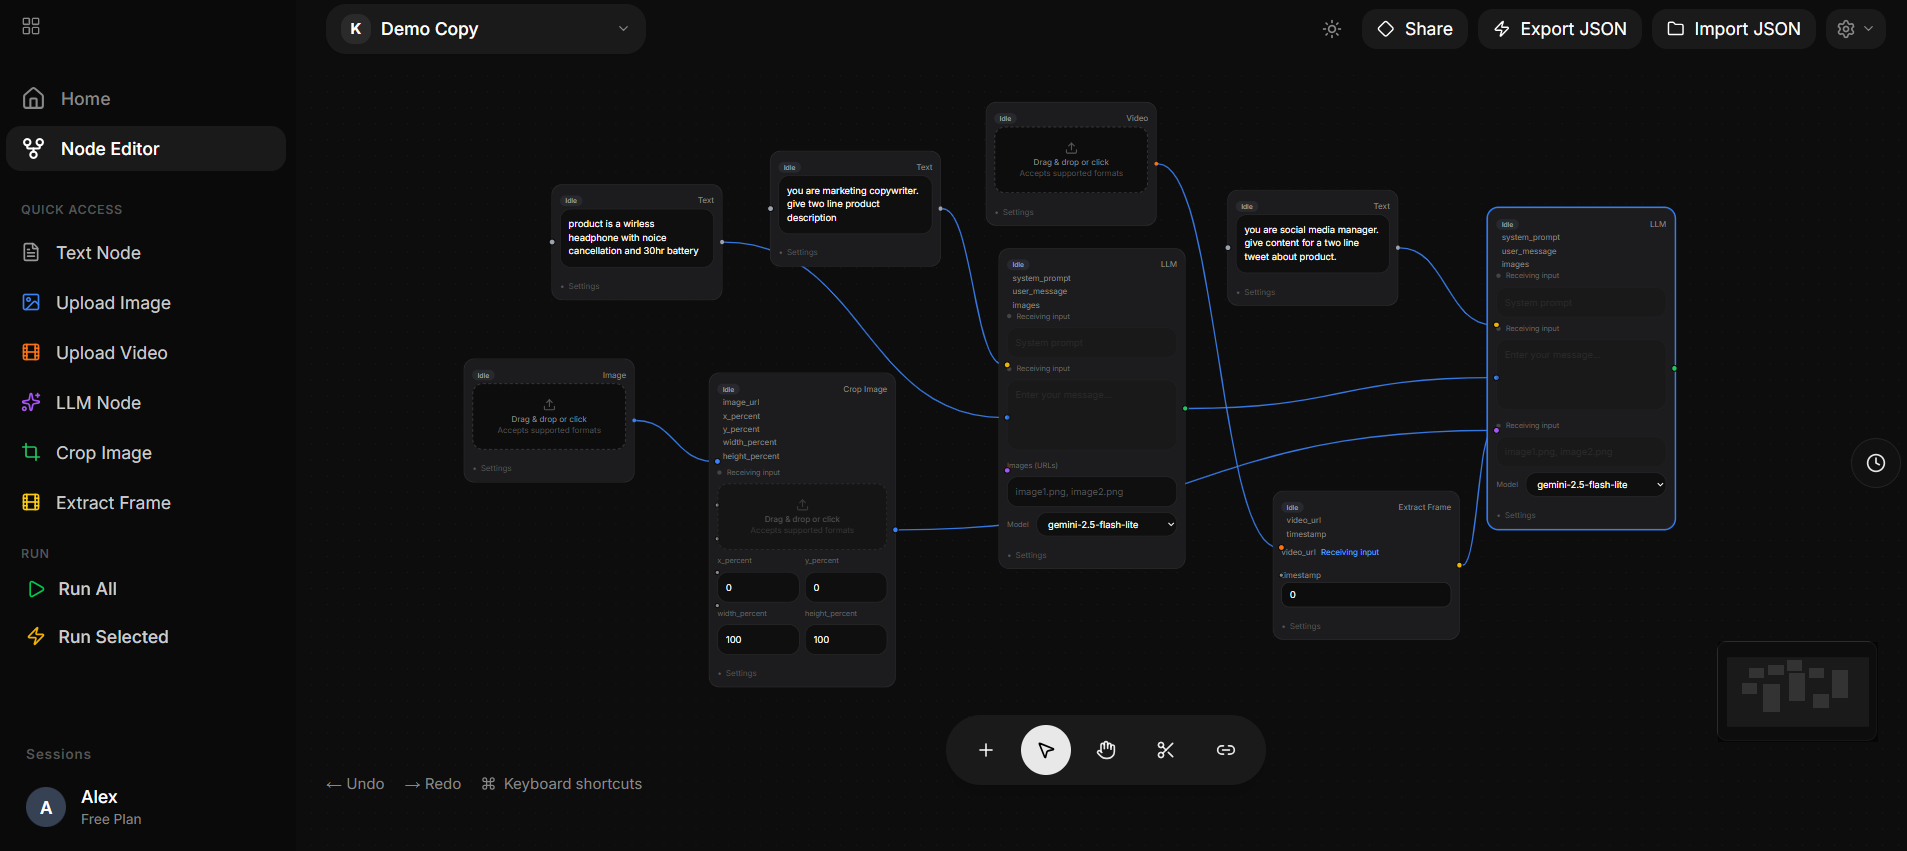Screen dimensions: 1907x851
Task: Open the history clock icon
Action: coord(1875,463)
